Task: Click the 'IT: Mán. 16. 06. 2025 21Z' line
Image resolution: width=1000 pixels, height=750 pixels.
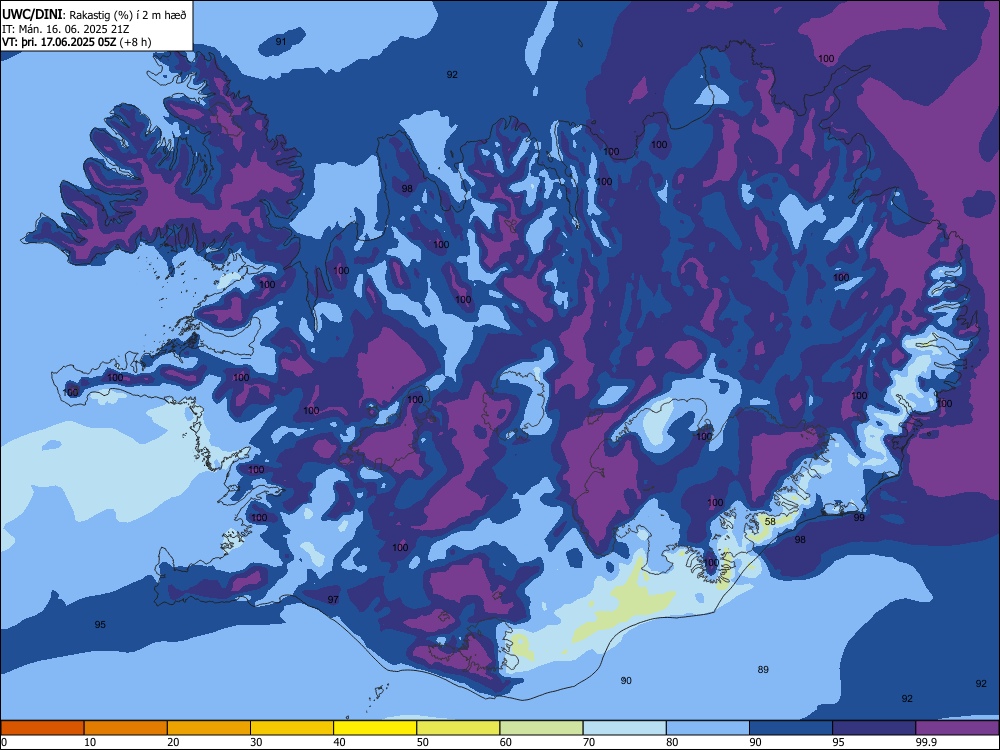Action: tap(66, 29)
